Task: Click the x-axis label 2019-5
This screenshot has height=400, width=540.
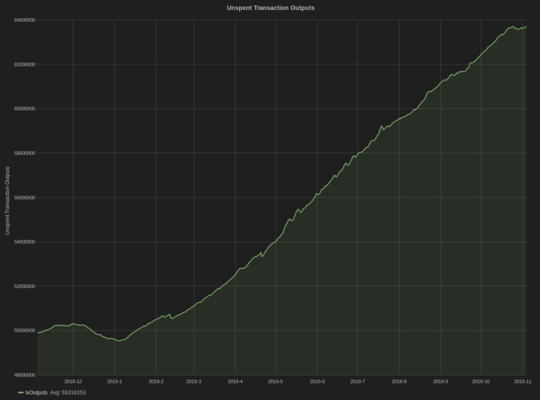Action: [275, 381]
